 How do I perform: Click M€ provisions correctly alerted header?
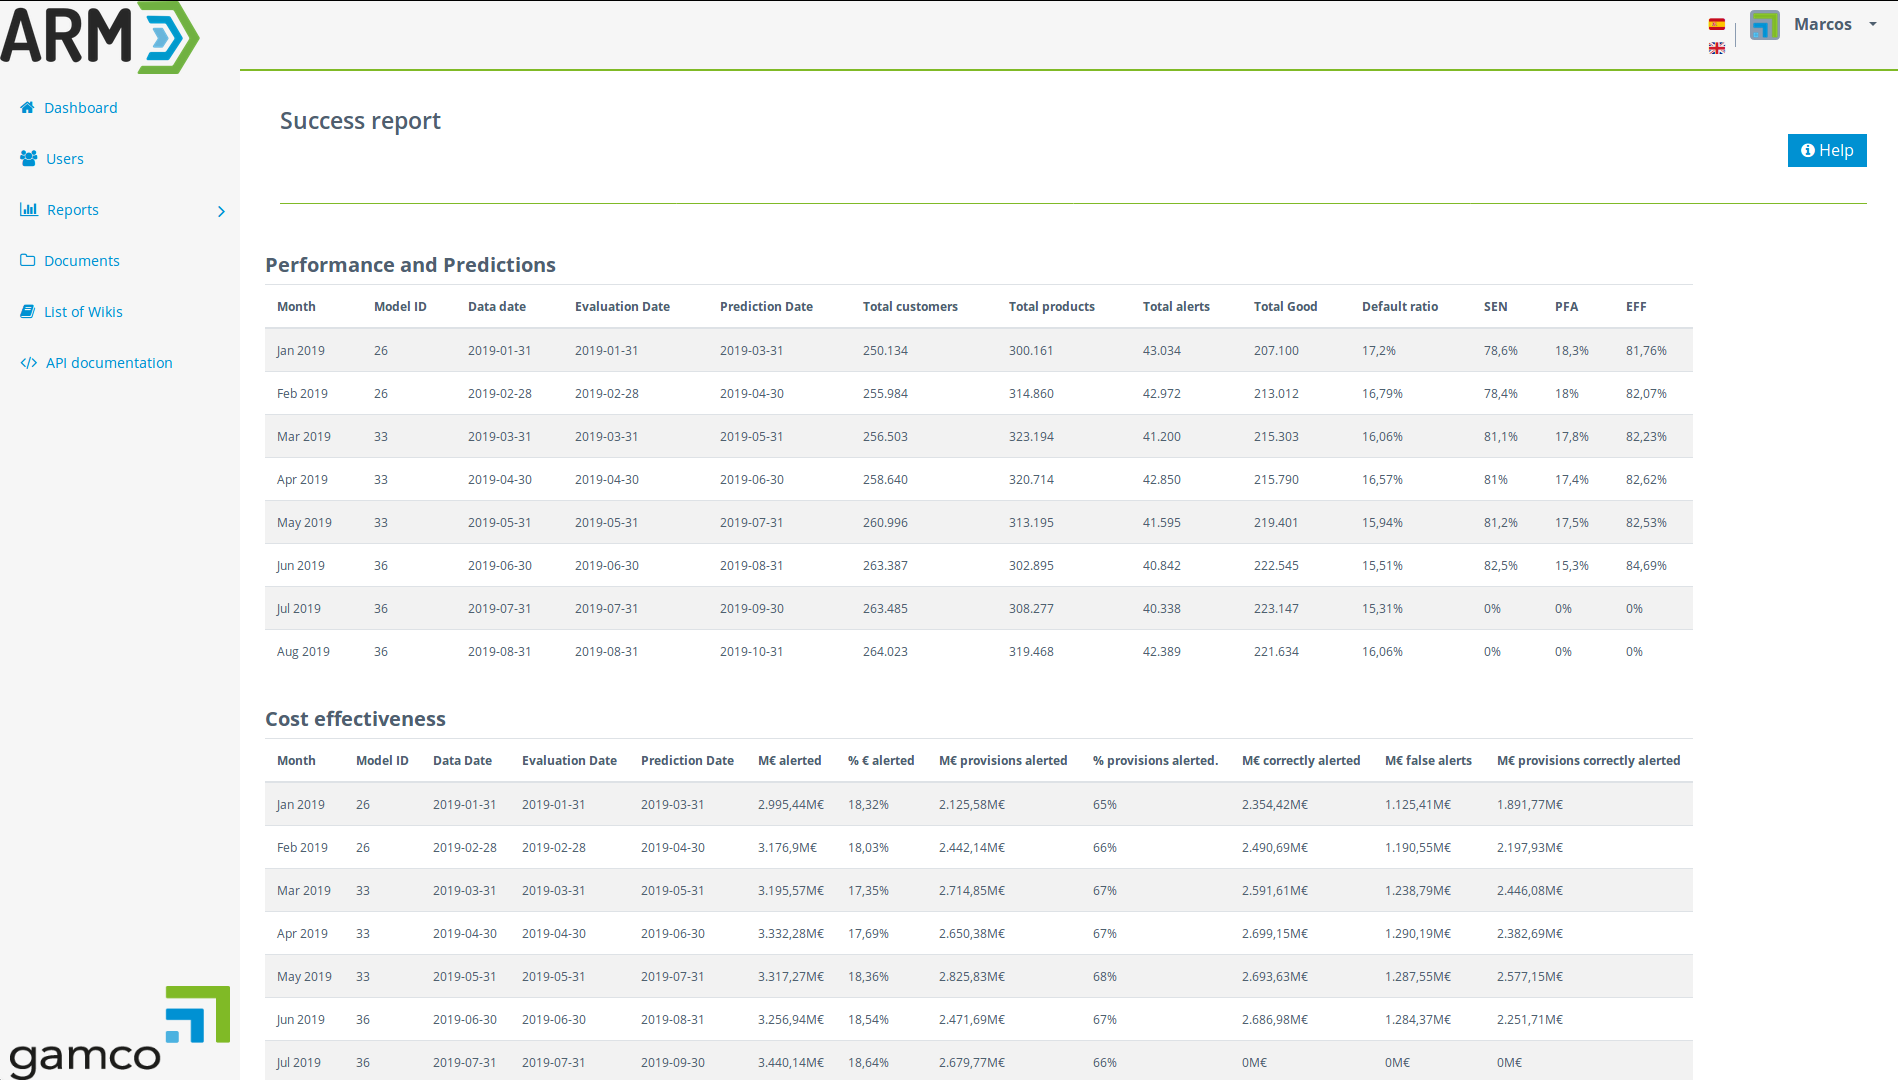tap(1588, 761)
